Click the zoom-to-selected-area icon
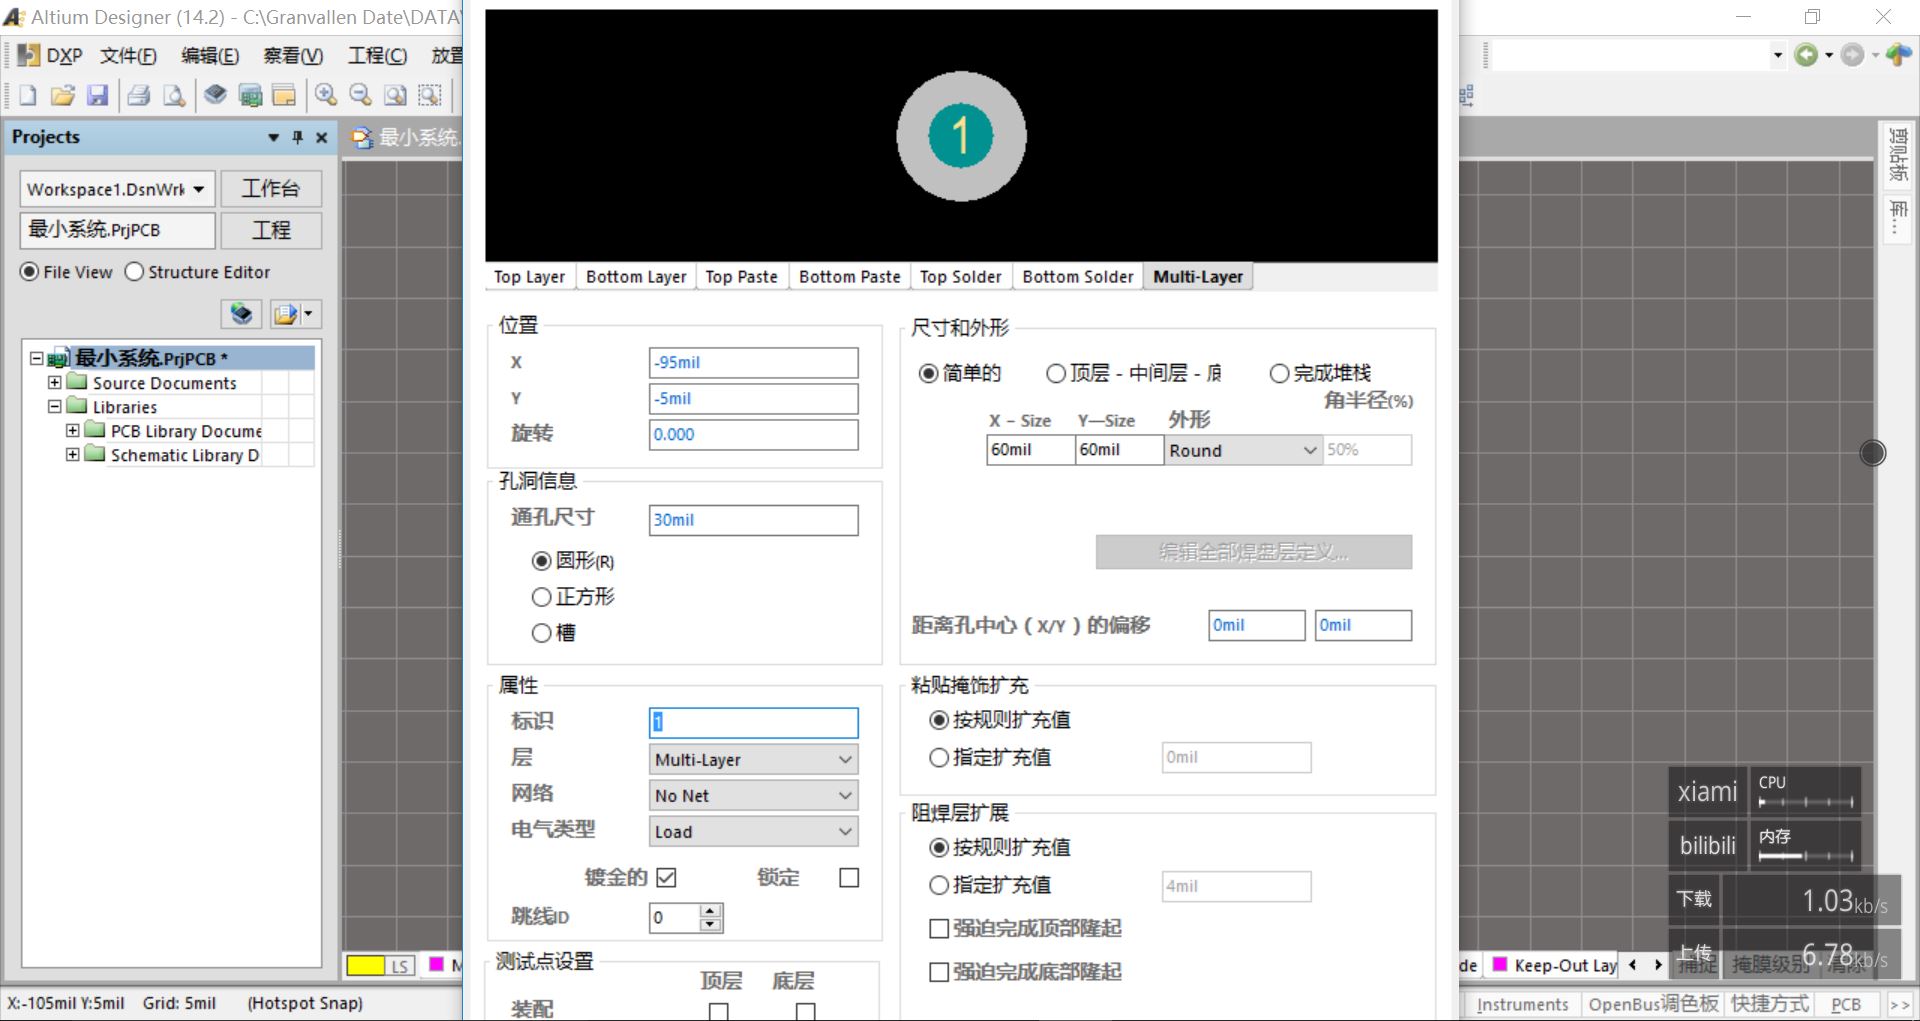The image size is (1920, 1021). [x=430, y=95]
